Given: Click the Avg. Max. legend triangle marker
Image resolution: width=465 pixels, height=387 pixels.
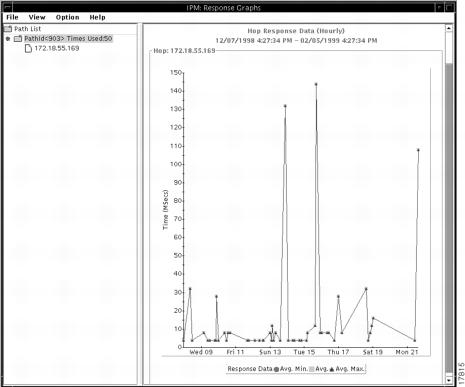Looking at the screenshot, I should click(332, 369).
